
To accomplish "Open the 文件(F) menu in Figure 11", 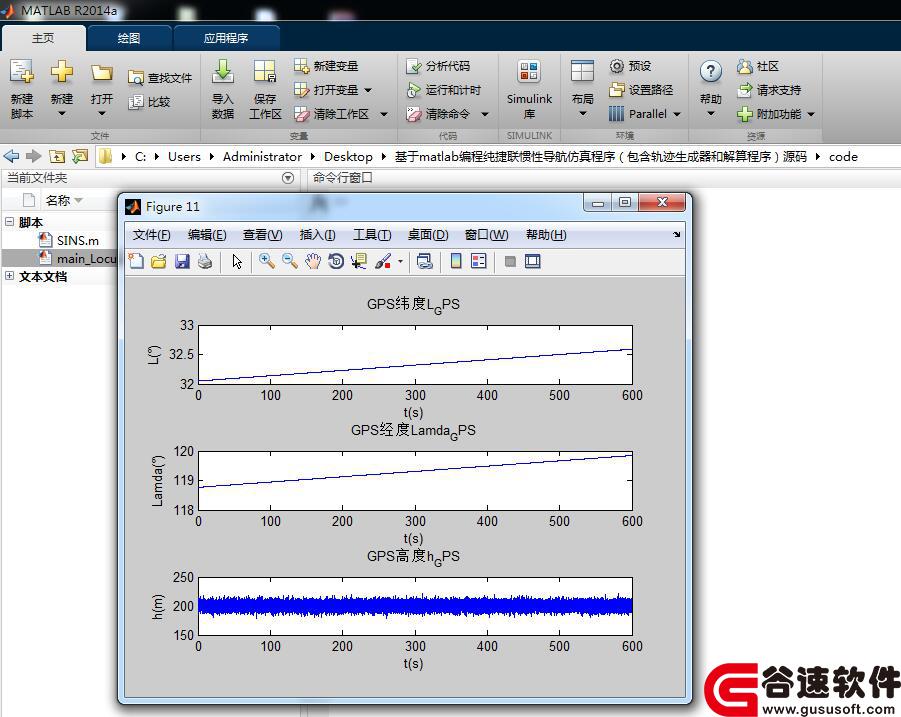I will click(151, 234).
